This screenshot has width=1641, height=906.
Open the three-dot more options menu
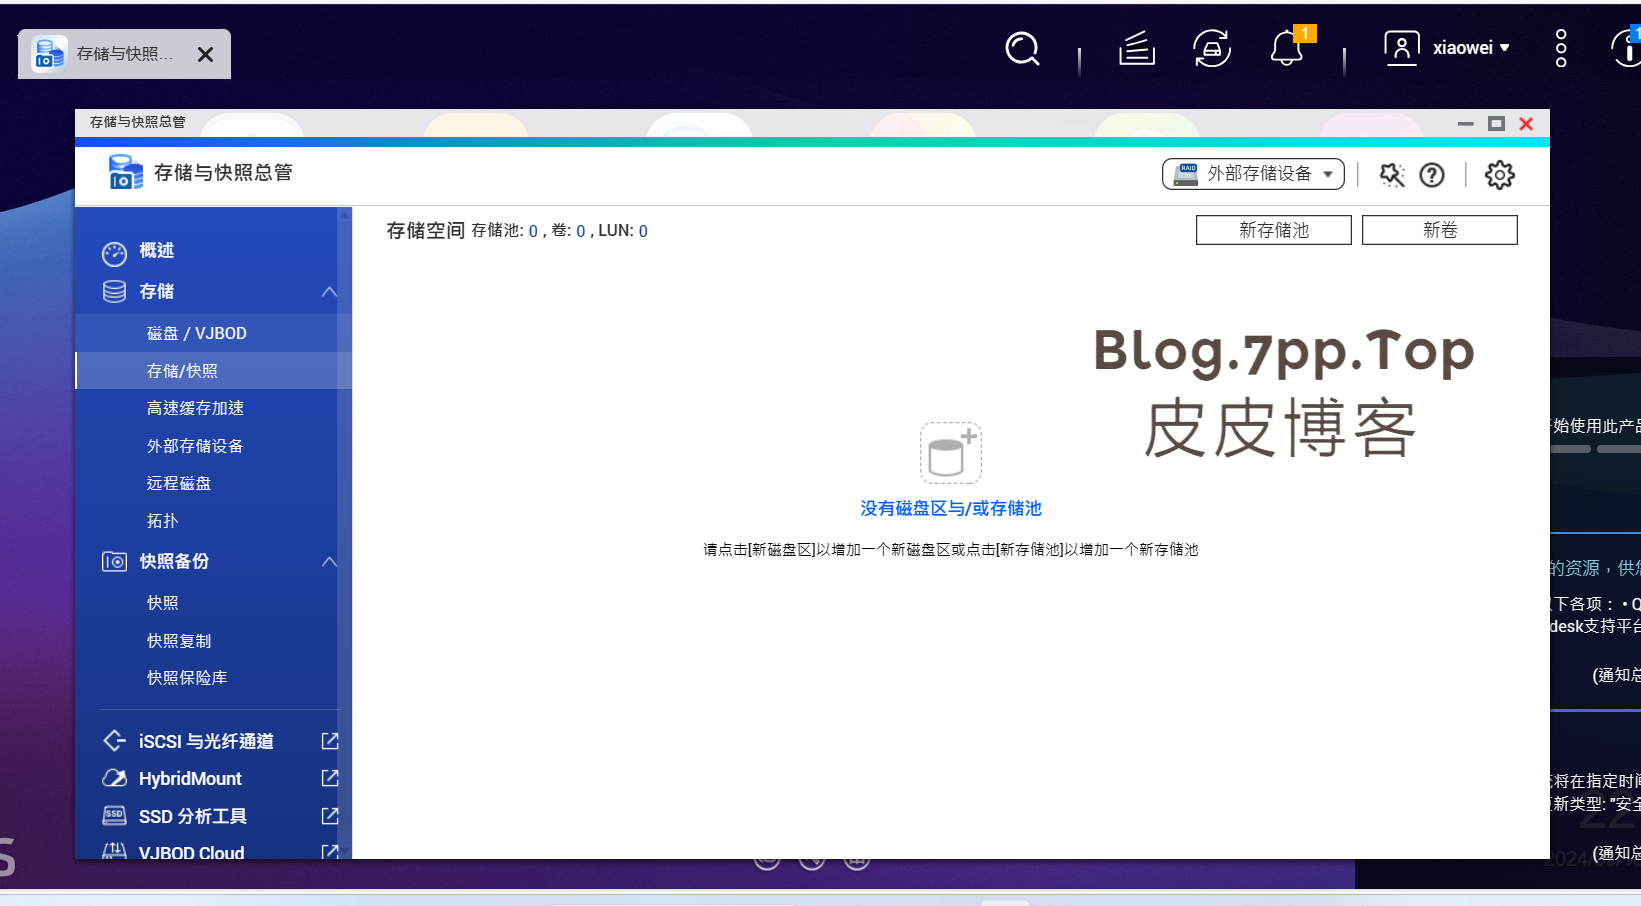[1561, 48]
